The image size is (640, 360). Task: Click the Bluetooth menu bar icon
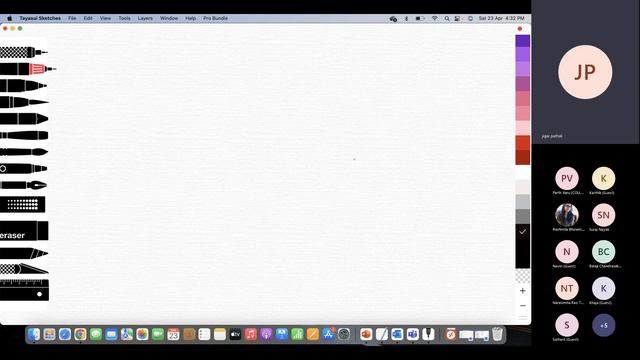point(406,18)
